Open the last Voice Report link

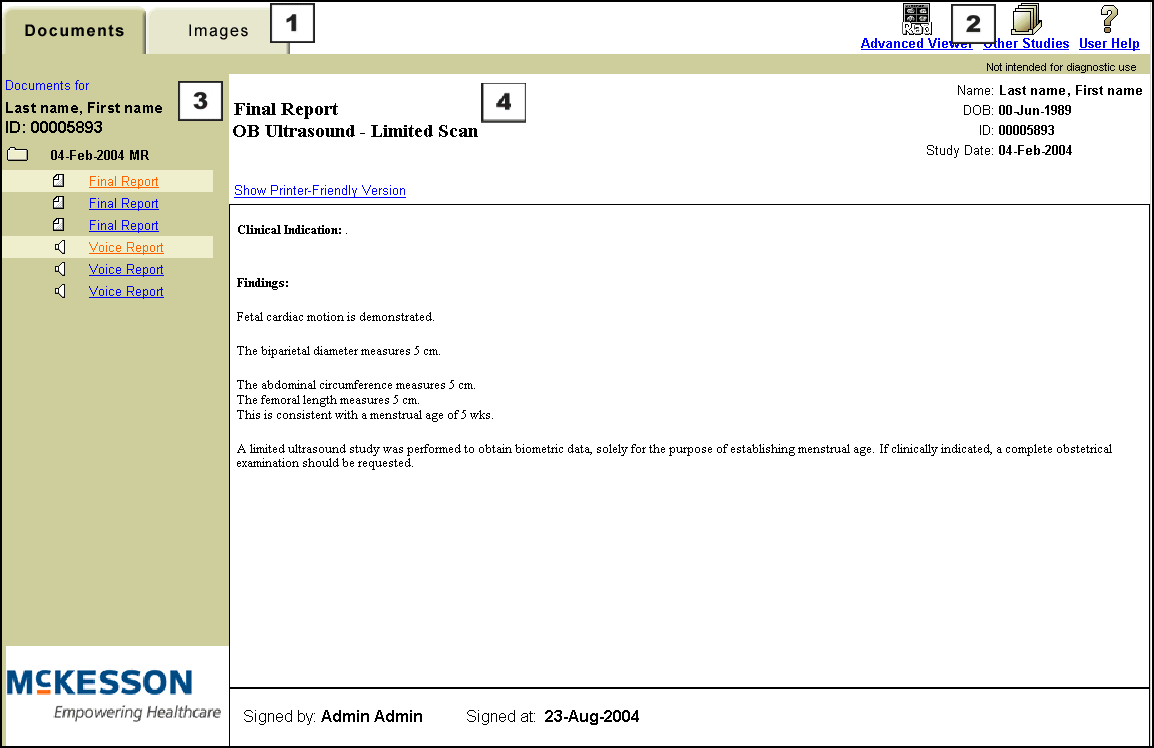point(126,292)
